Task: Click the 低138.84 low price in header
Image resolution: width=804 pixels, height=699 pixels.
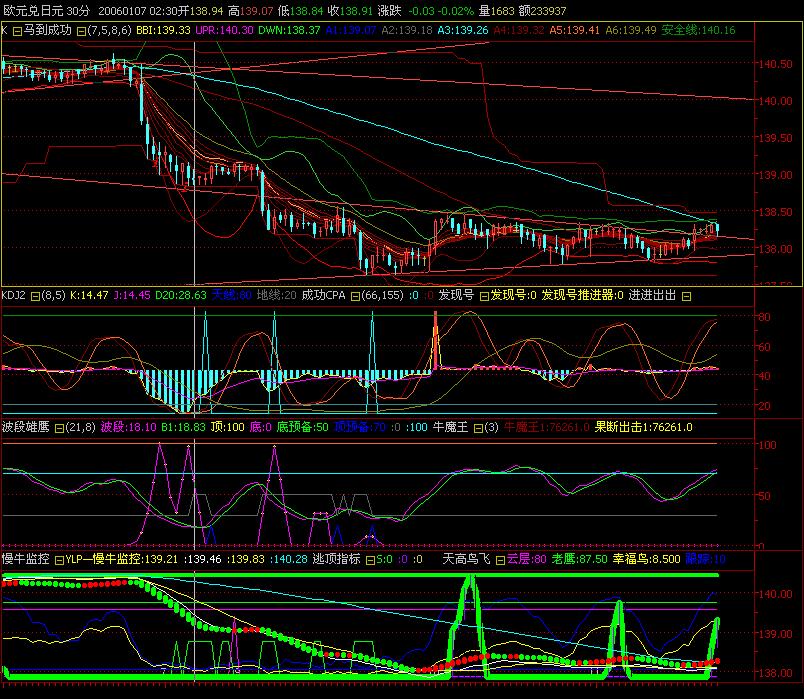Action: 300,11
